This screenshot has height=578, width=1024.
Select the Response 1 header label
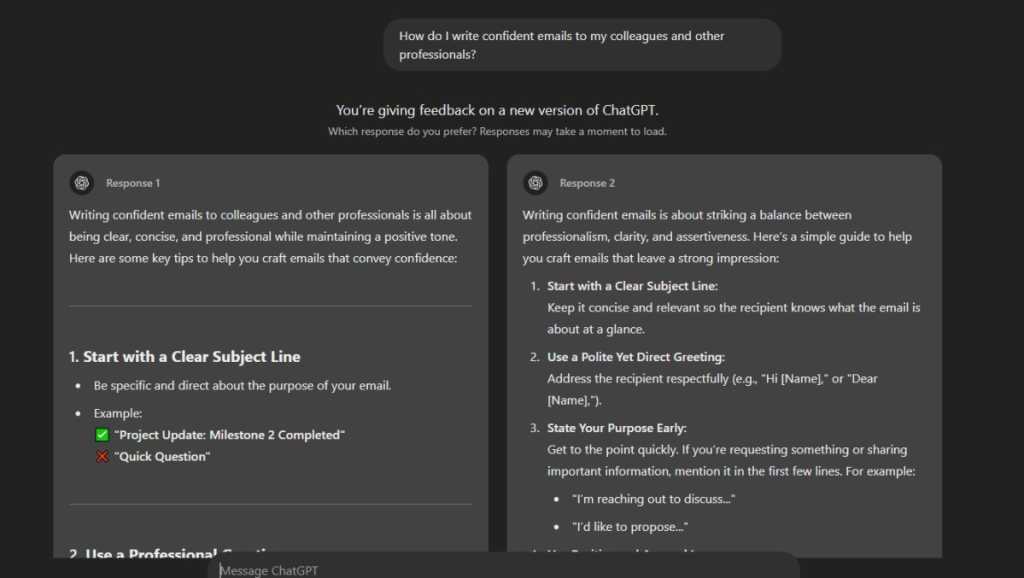(x=133, y=183)
